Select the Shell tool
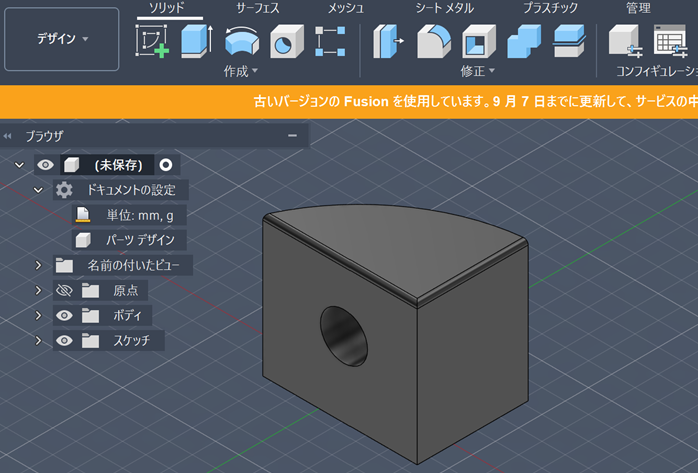The height and width of the screenshot is (473, 698). tap(479, 41)
